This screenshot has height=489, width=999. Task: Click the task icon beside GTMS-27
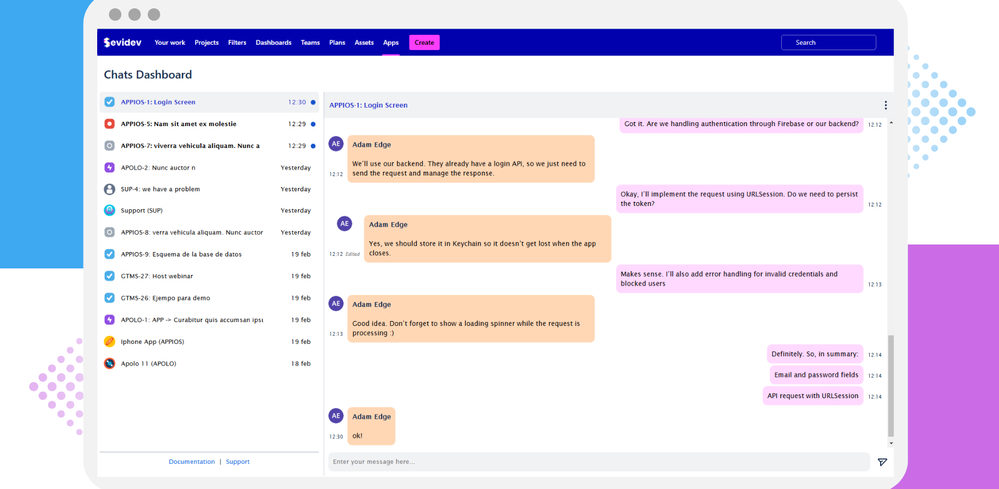[109, 276]
